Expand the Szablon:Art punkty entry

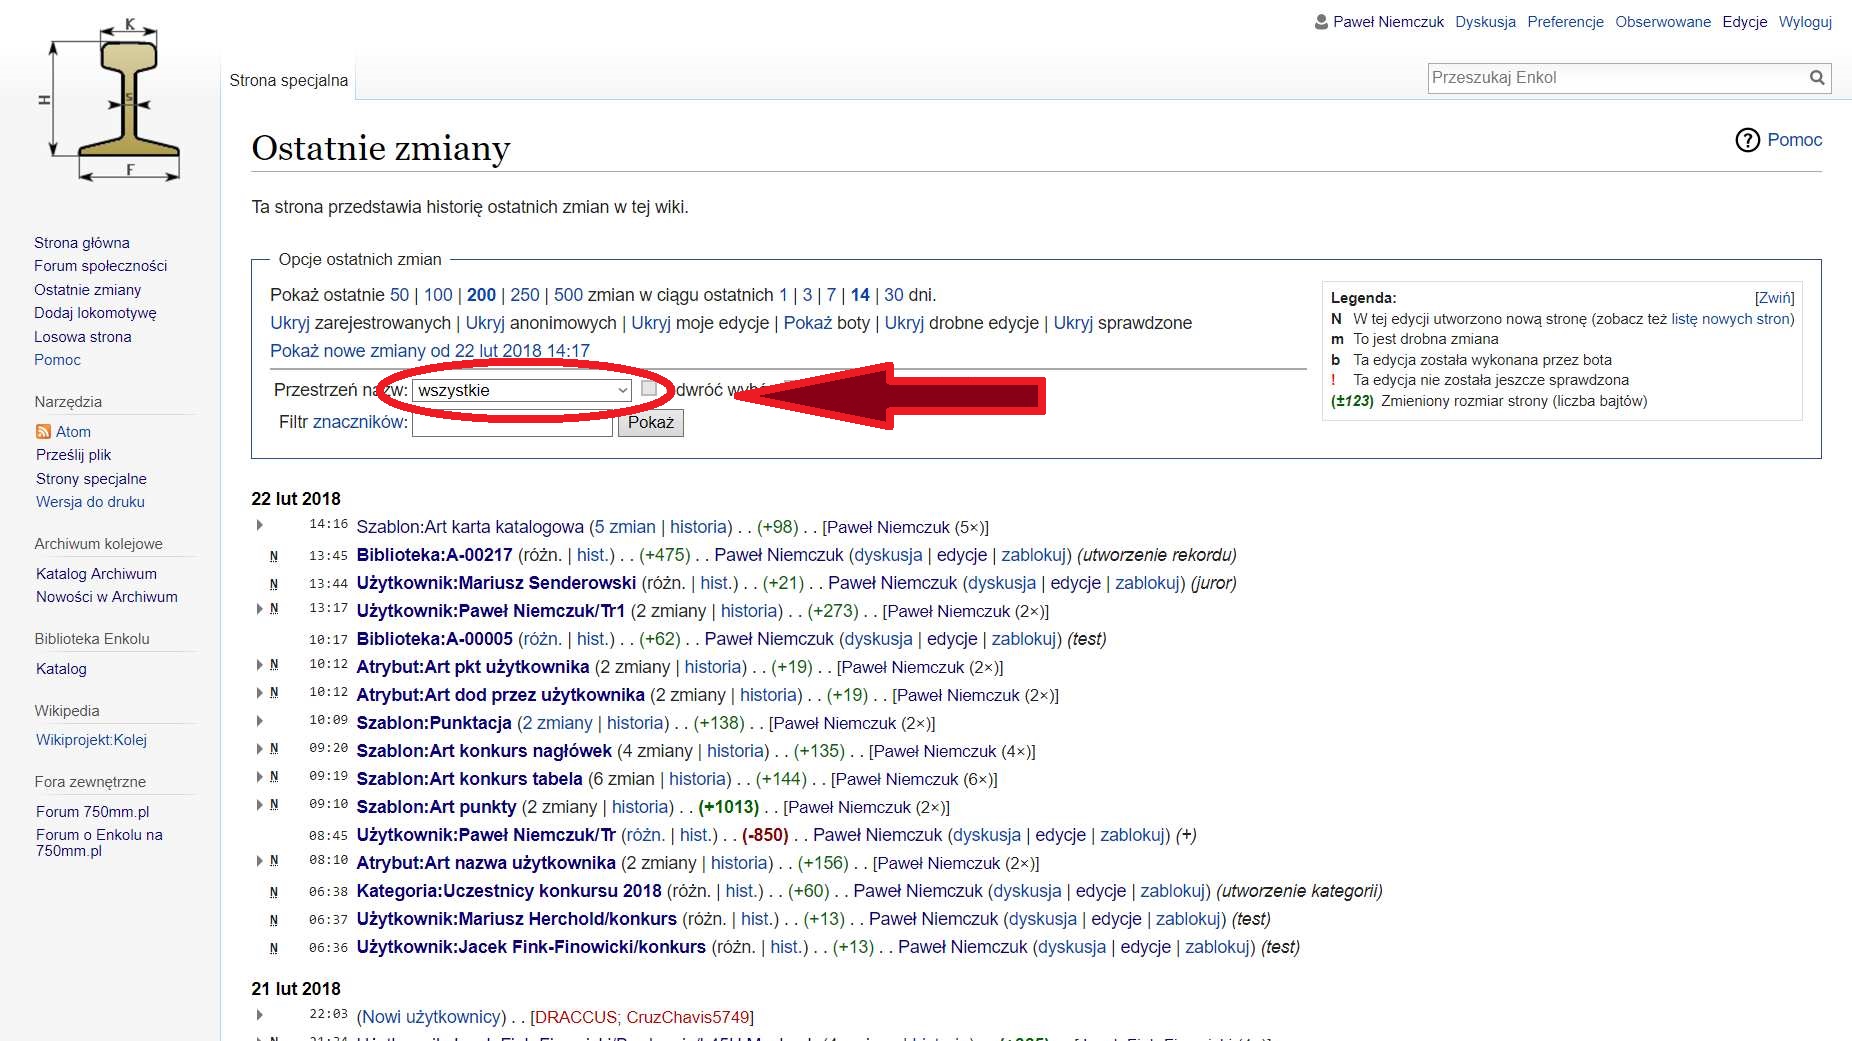pyautogui.click(x=260, y=805)
